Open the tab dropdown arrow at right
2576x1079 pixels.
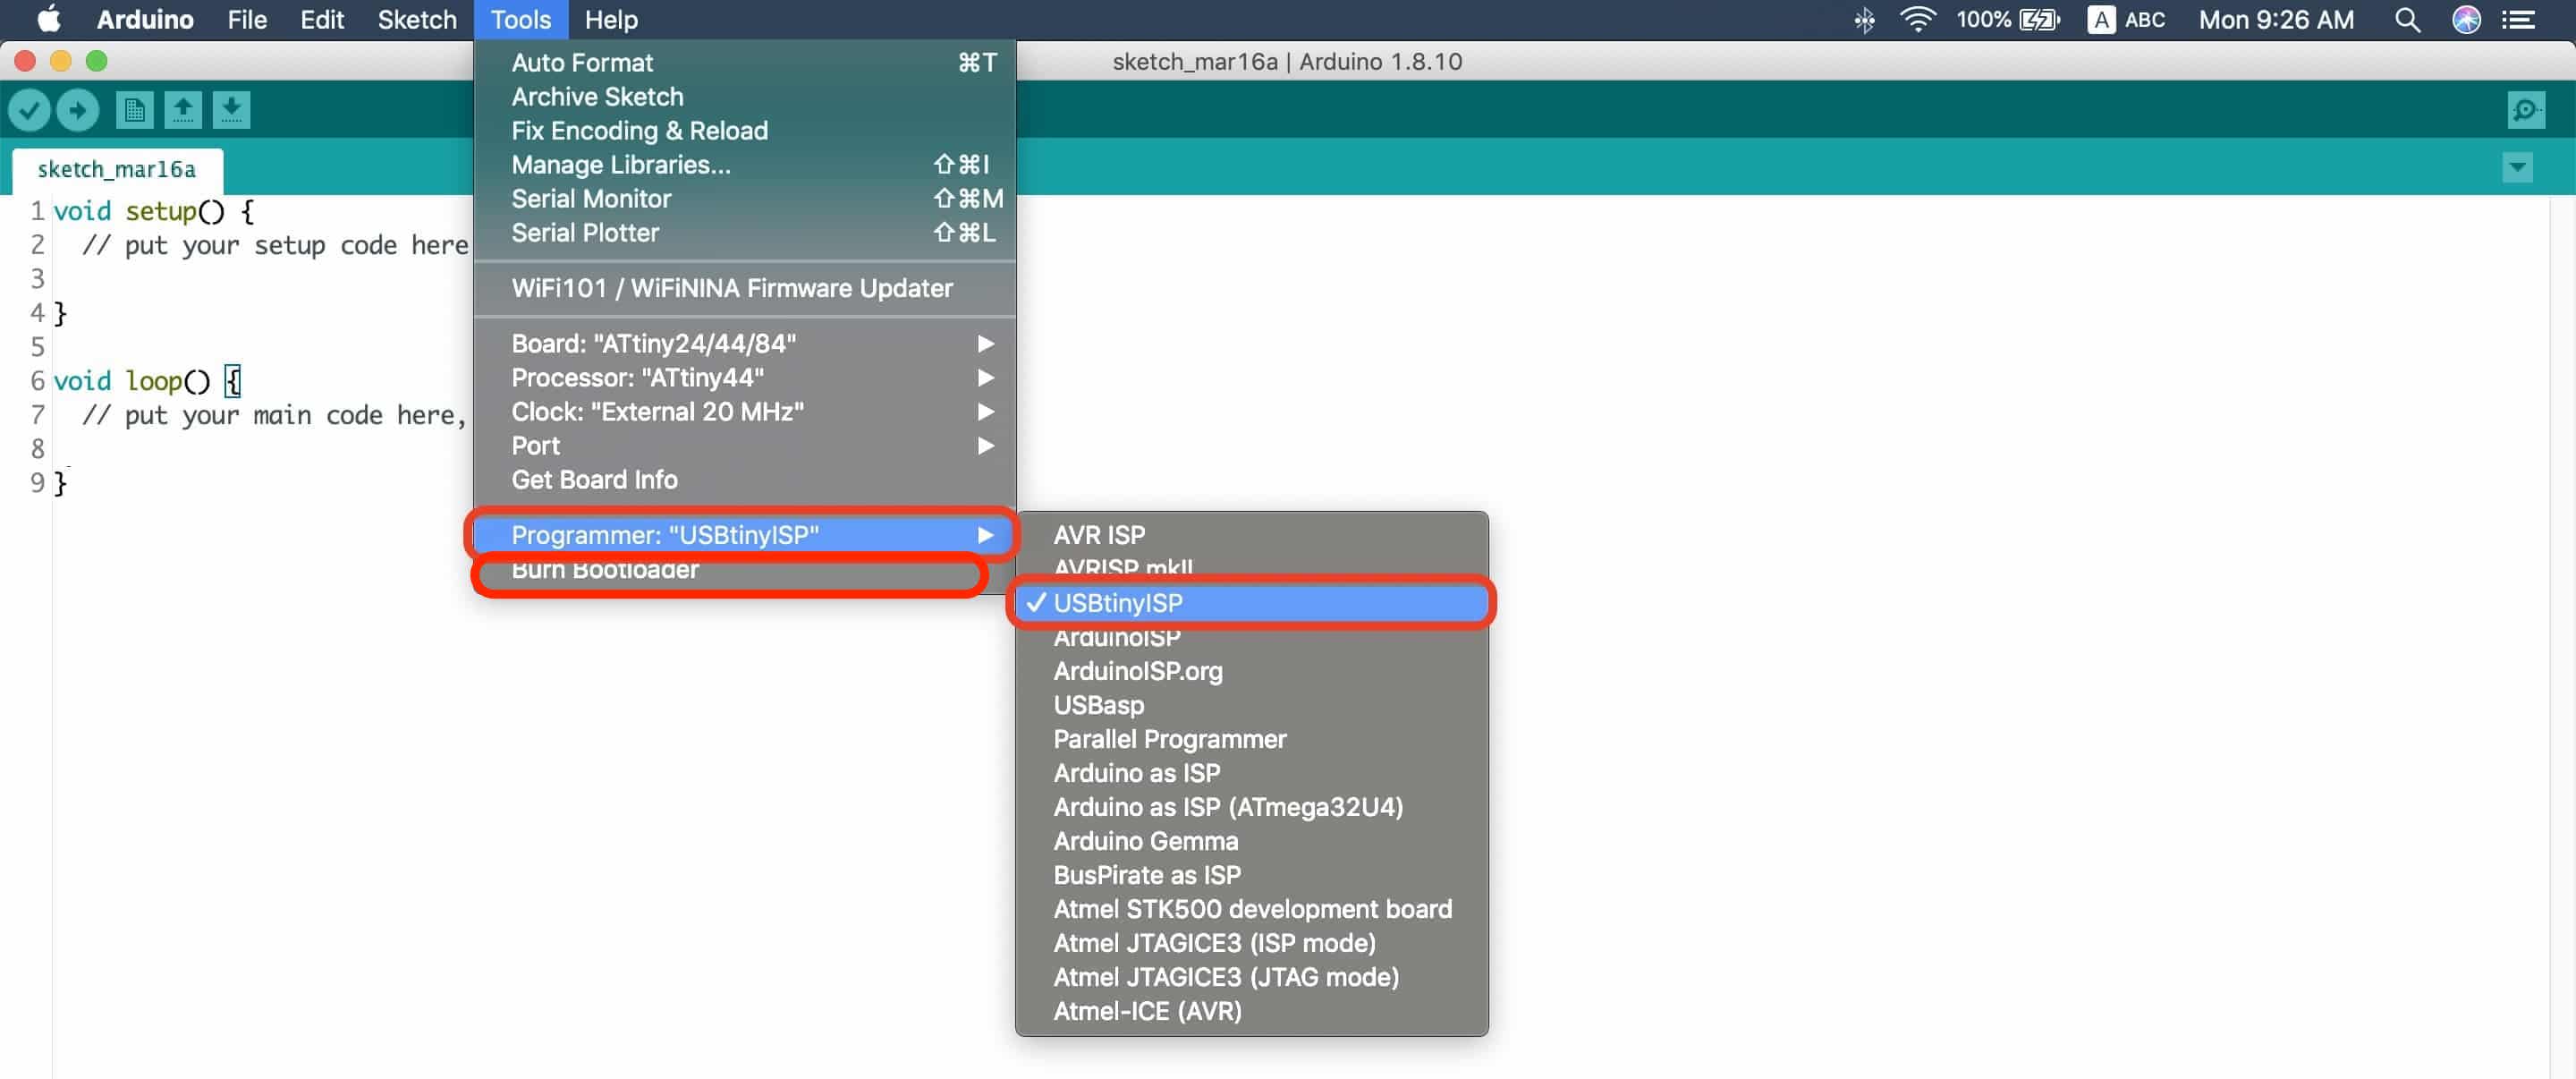(x=2517, y=167)
